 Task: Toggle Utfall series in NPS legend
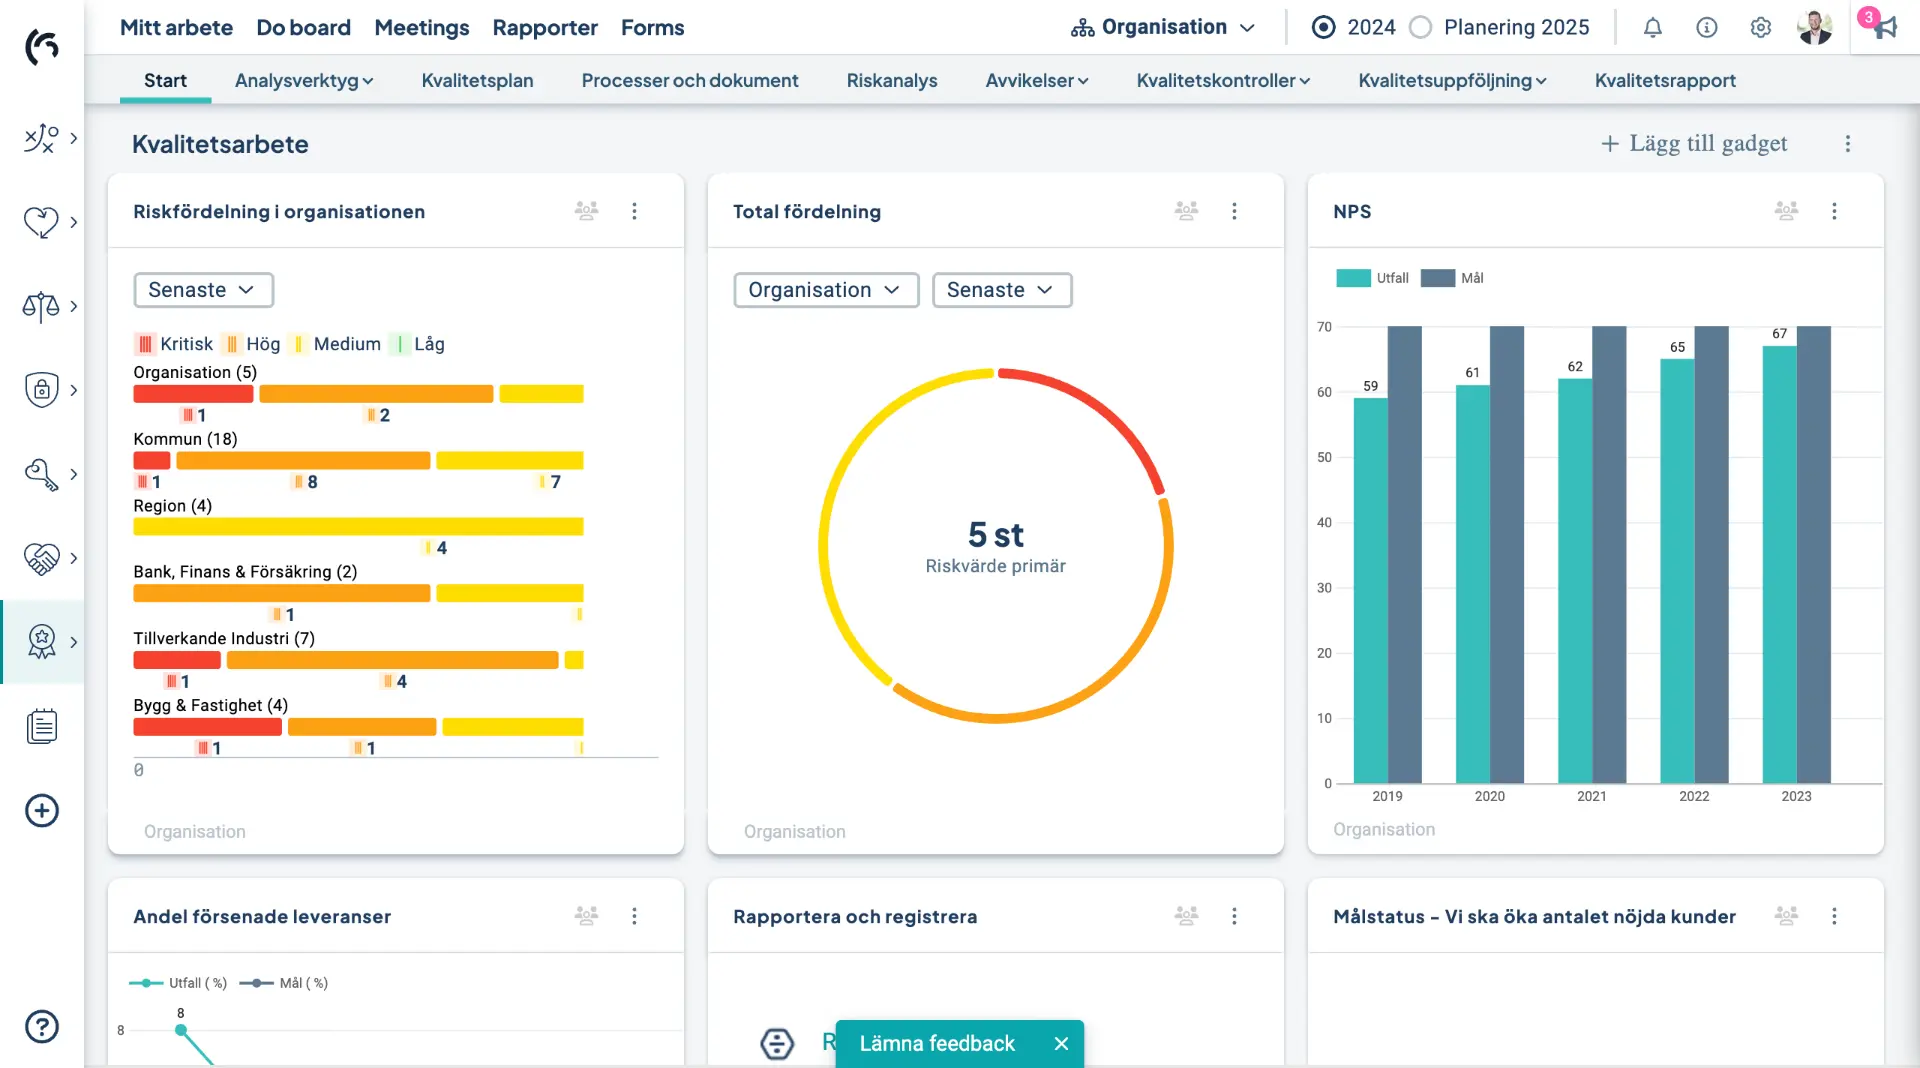[1372, 278]
